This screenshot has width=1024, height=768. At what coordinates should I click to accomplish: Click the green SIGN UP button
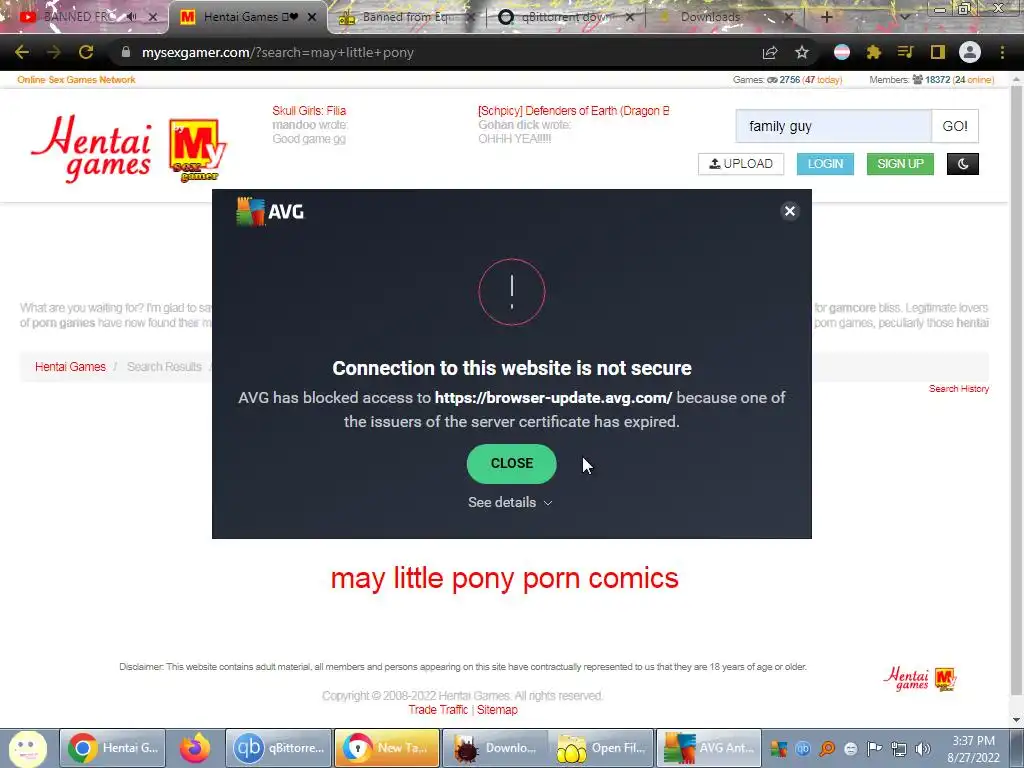pyautogui.click(x=900, y=164)
